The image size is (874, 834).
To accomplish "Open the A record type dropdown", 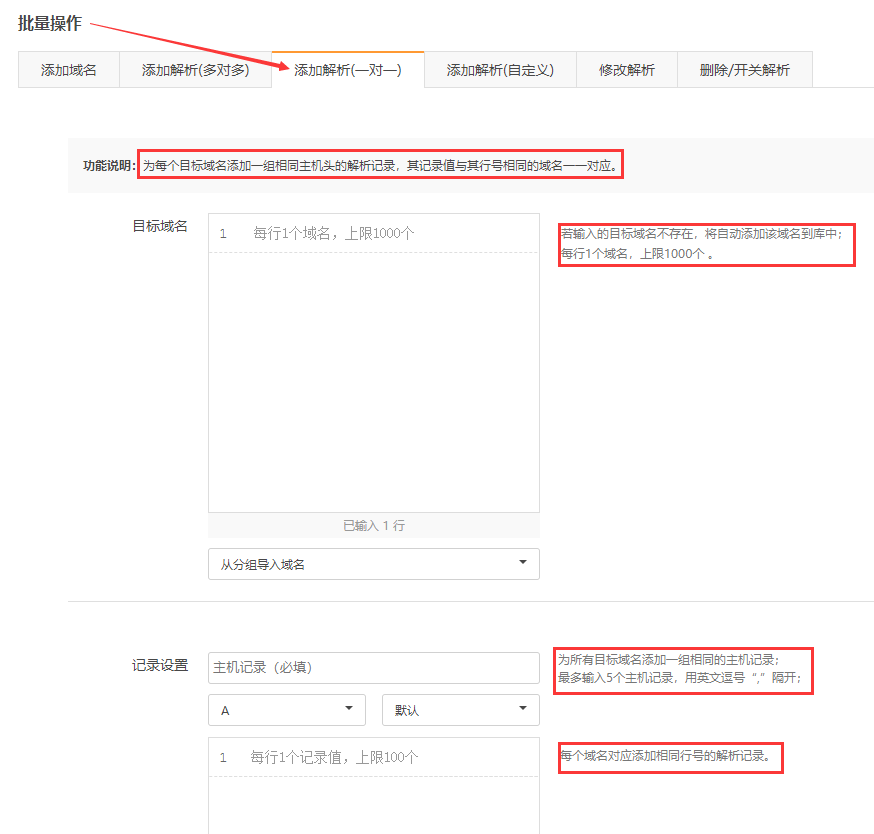I will pyautogui.click(x=286, y=710).
